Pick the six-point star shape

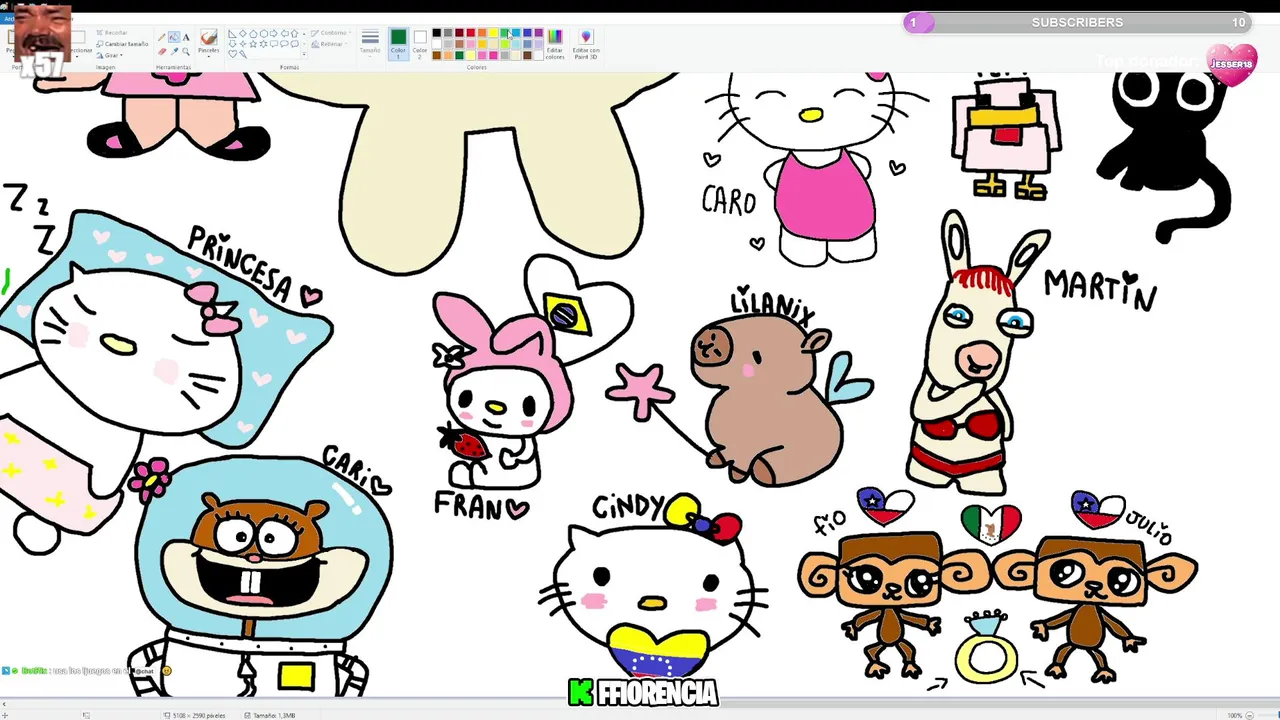[x=264, y=44]
